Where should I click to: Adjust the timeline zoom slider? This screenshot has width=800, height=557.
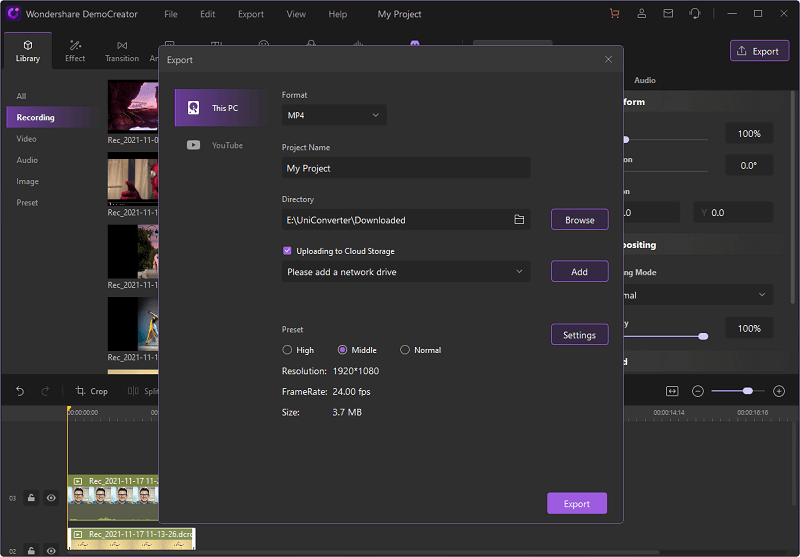[x=747, y=391]
